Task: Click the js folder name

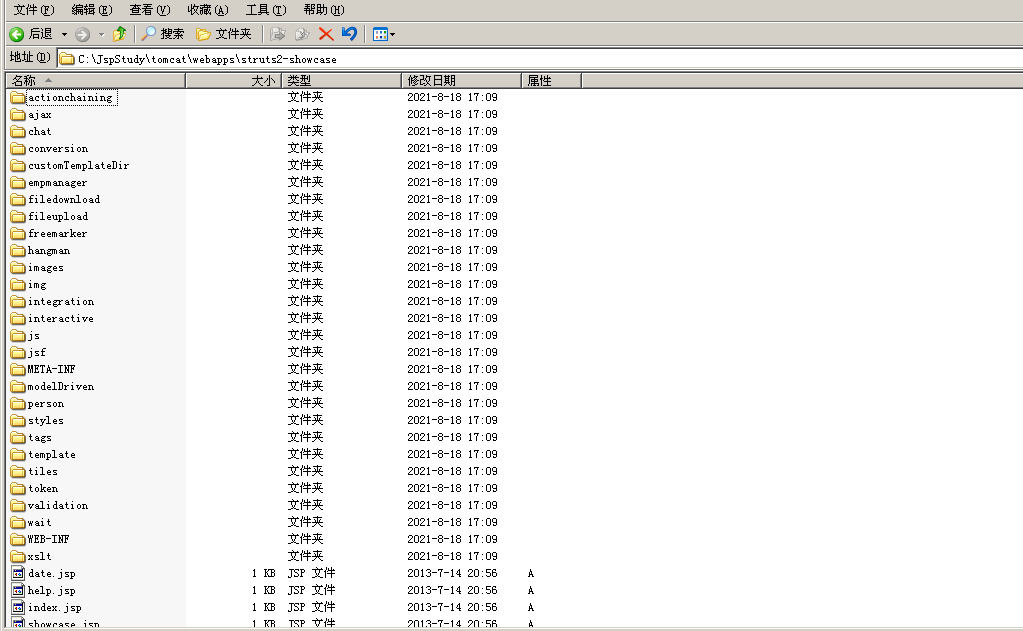Action: [34, 336]
